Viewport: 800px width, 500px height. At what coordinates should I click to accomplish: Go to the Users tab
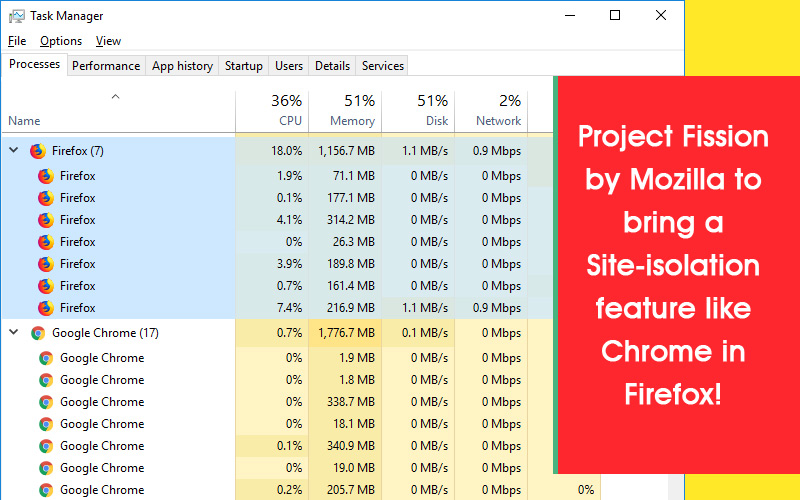[x=289, y=66]
